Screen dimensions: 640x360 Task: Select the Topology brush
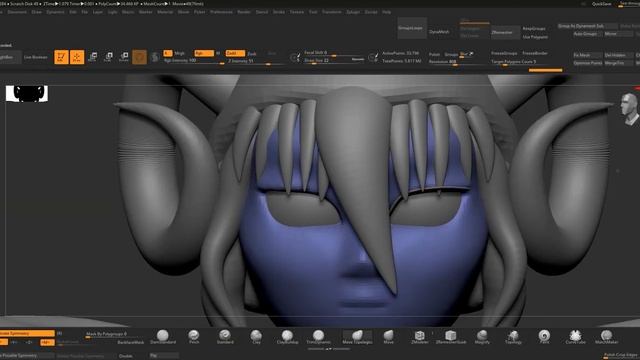[513, 337]
